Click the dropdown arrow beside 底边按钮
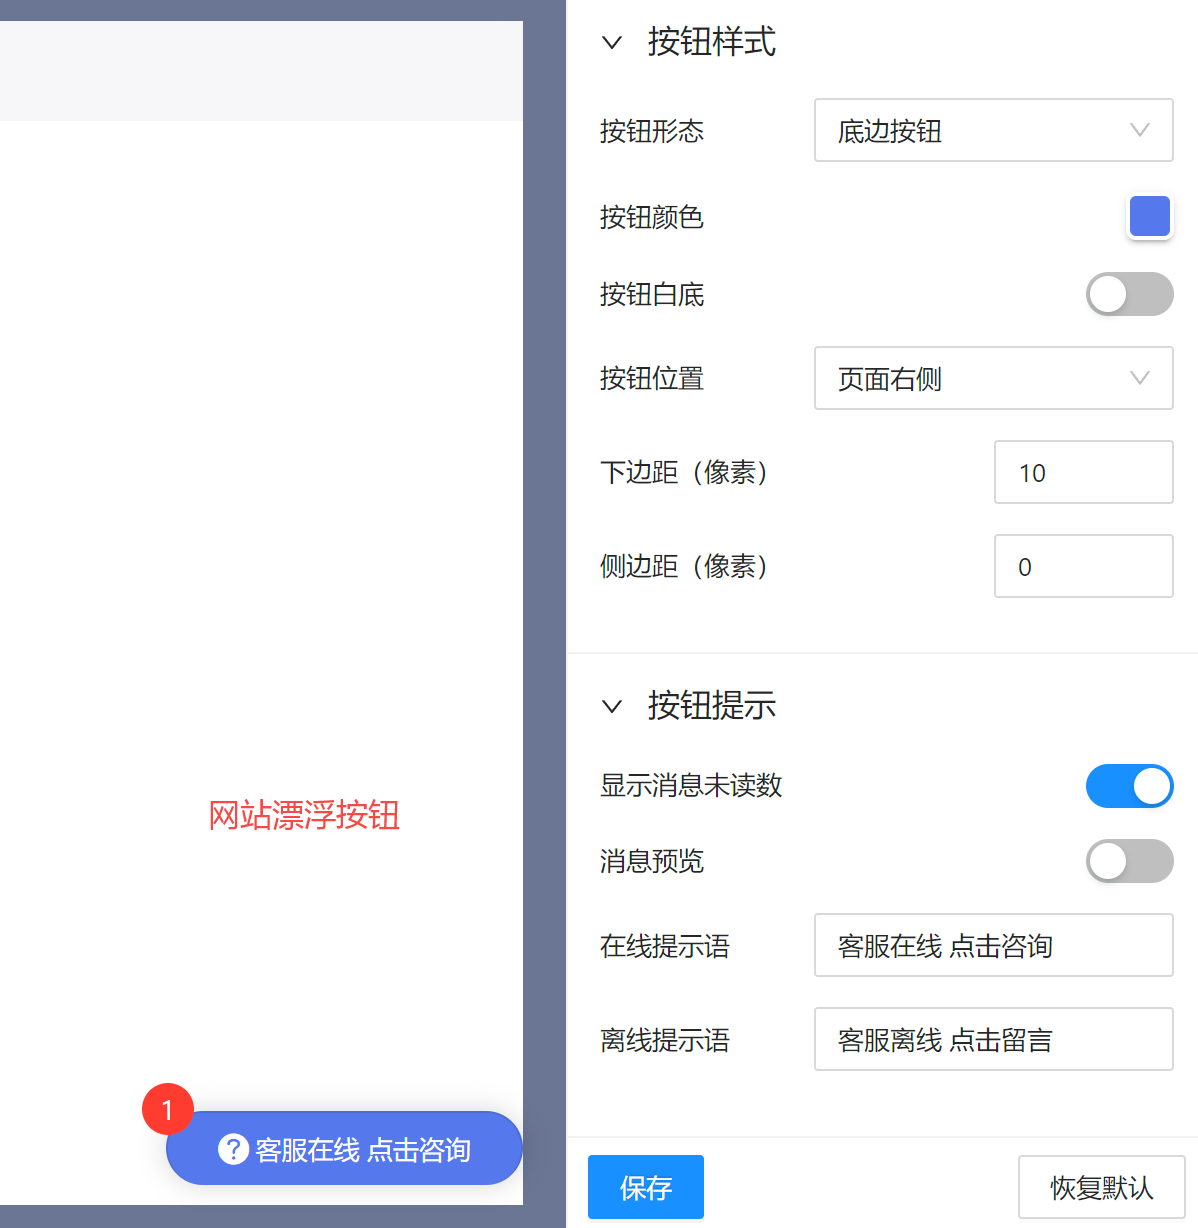This screenshot has width=1198, height=1228. [x=1139, y=130]
